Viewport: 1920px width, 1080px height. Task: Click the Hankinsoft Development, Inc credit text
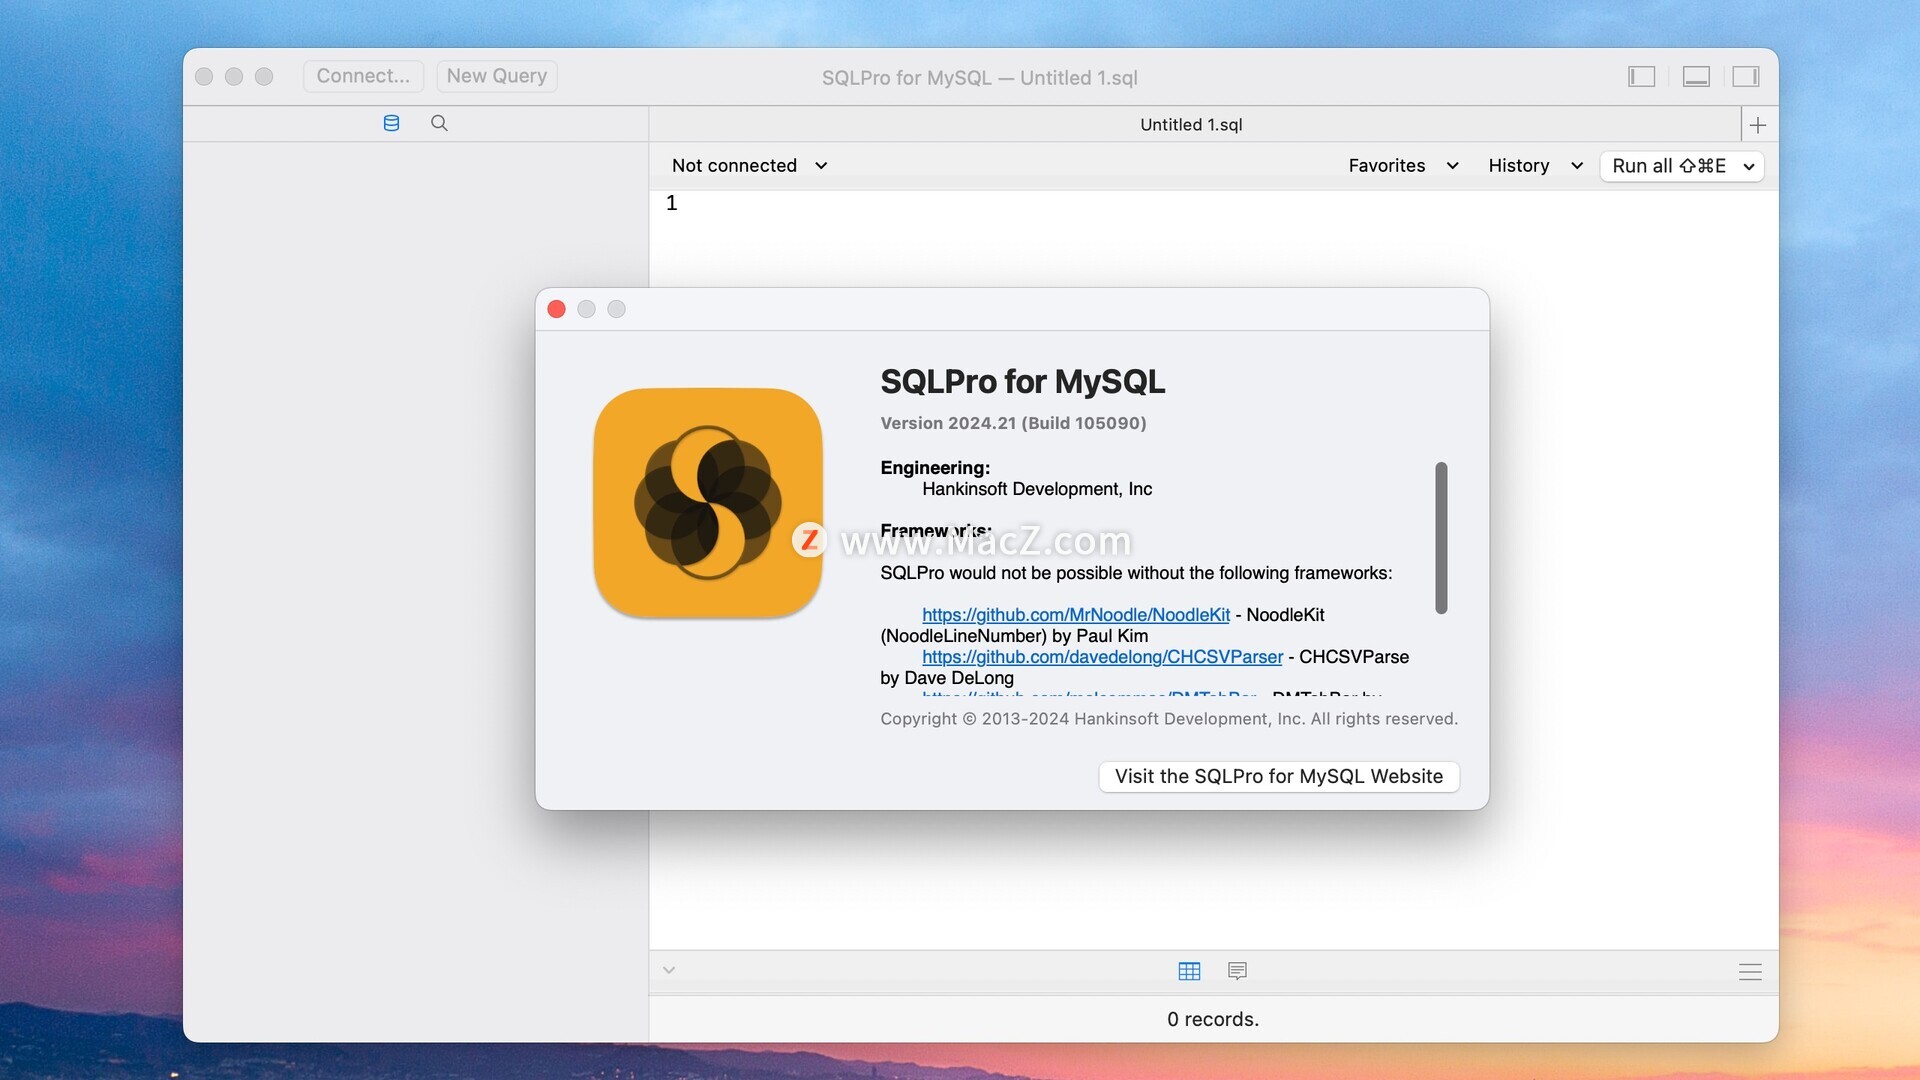(1037, 489)
